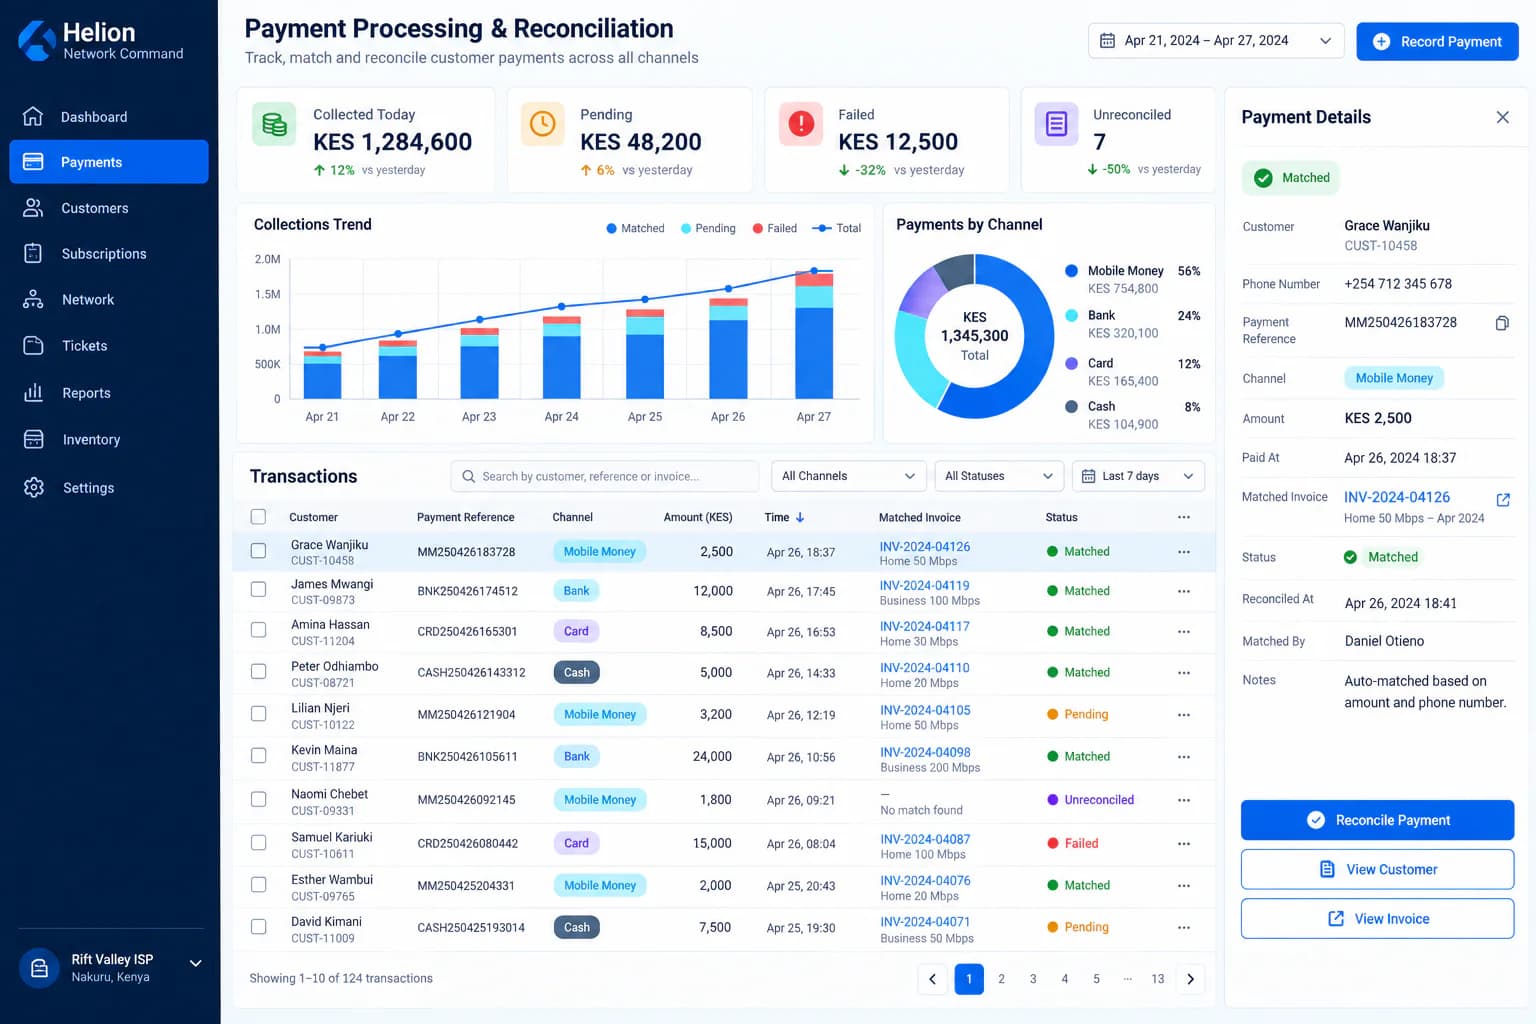Click the Rift Valley ISP avatar icon
The height and width of the screenshot is (1024, 1536).
click(39, 968)
